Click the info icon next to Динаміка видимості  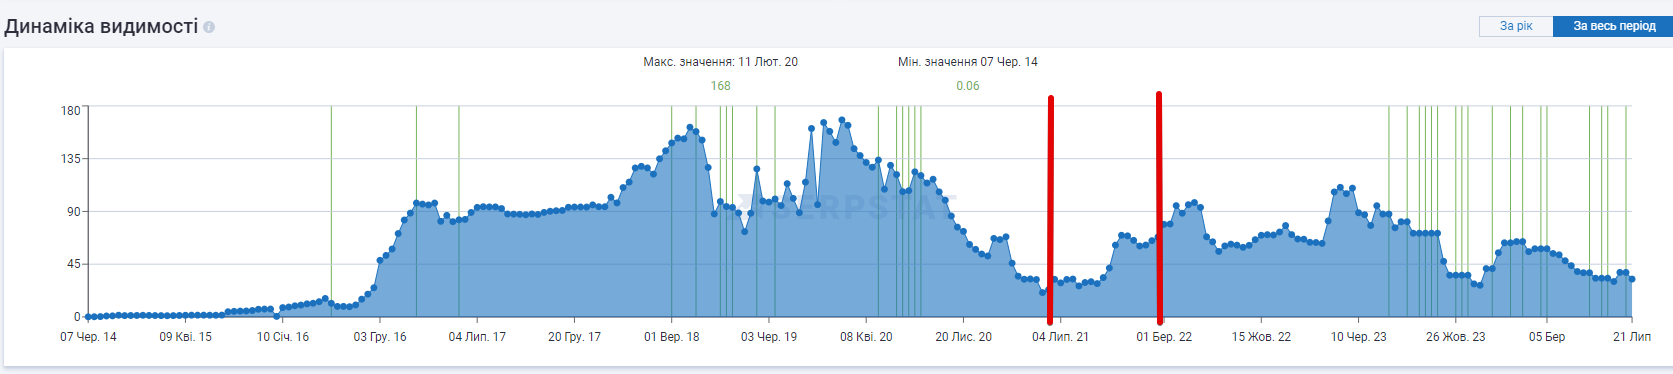click(209, 27)
